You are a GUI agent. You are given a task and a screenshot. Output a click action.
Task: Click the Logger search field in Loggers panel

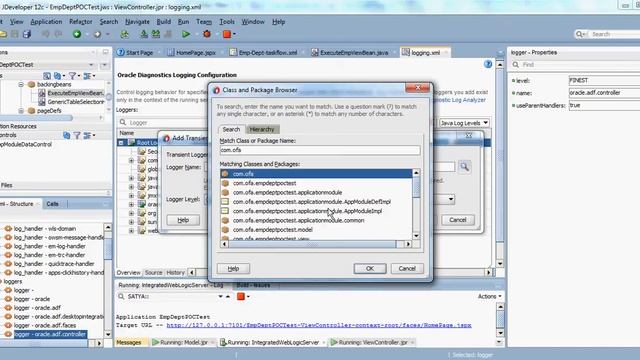(x=163, y=122)
